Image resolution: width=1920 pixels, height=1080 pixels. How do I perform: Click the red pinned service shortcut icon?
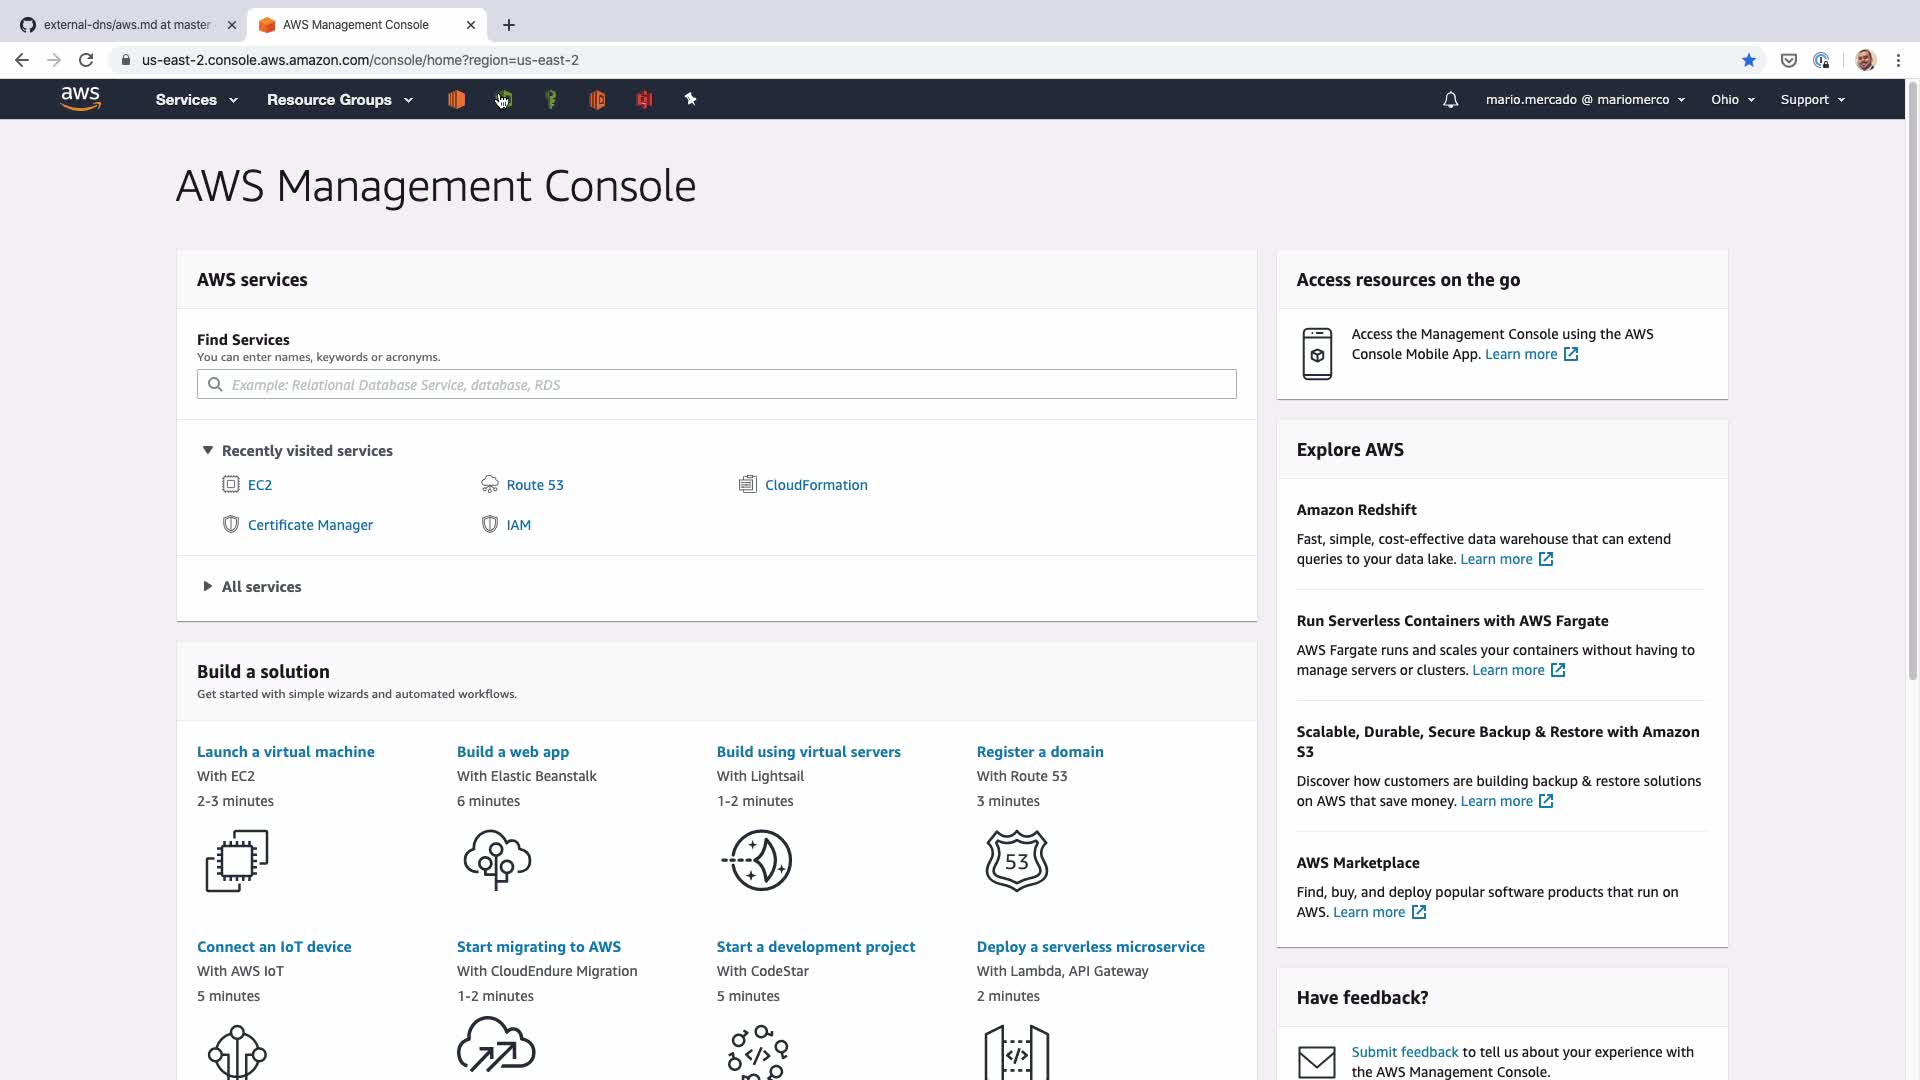pos(644,99)
